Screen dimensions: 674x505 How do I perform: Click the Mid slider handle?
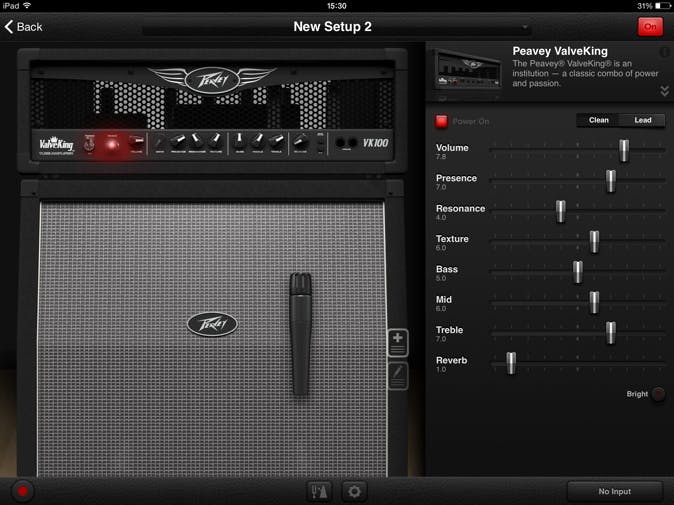(594, 302)
